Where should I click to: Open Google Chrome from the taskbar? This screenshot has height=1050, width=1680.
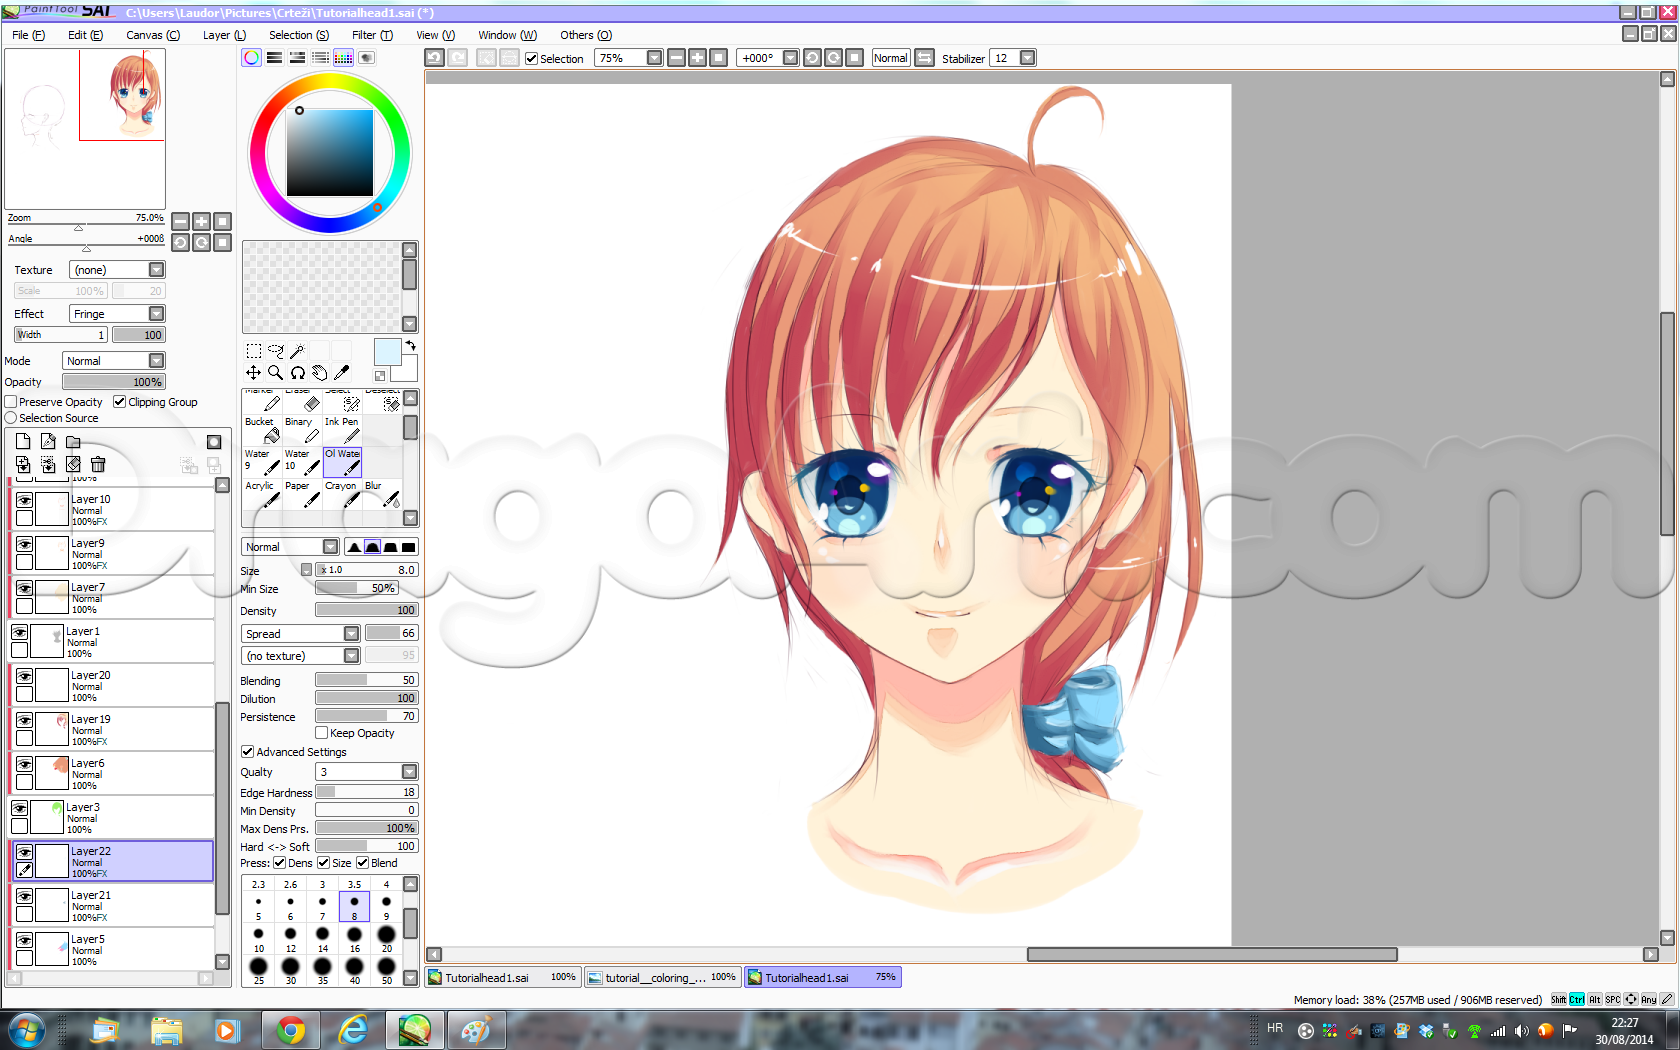pos(290,1030)
